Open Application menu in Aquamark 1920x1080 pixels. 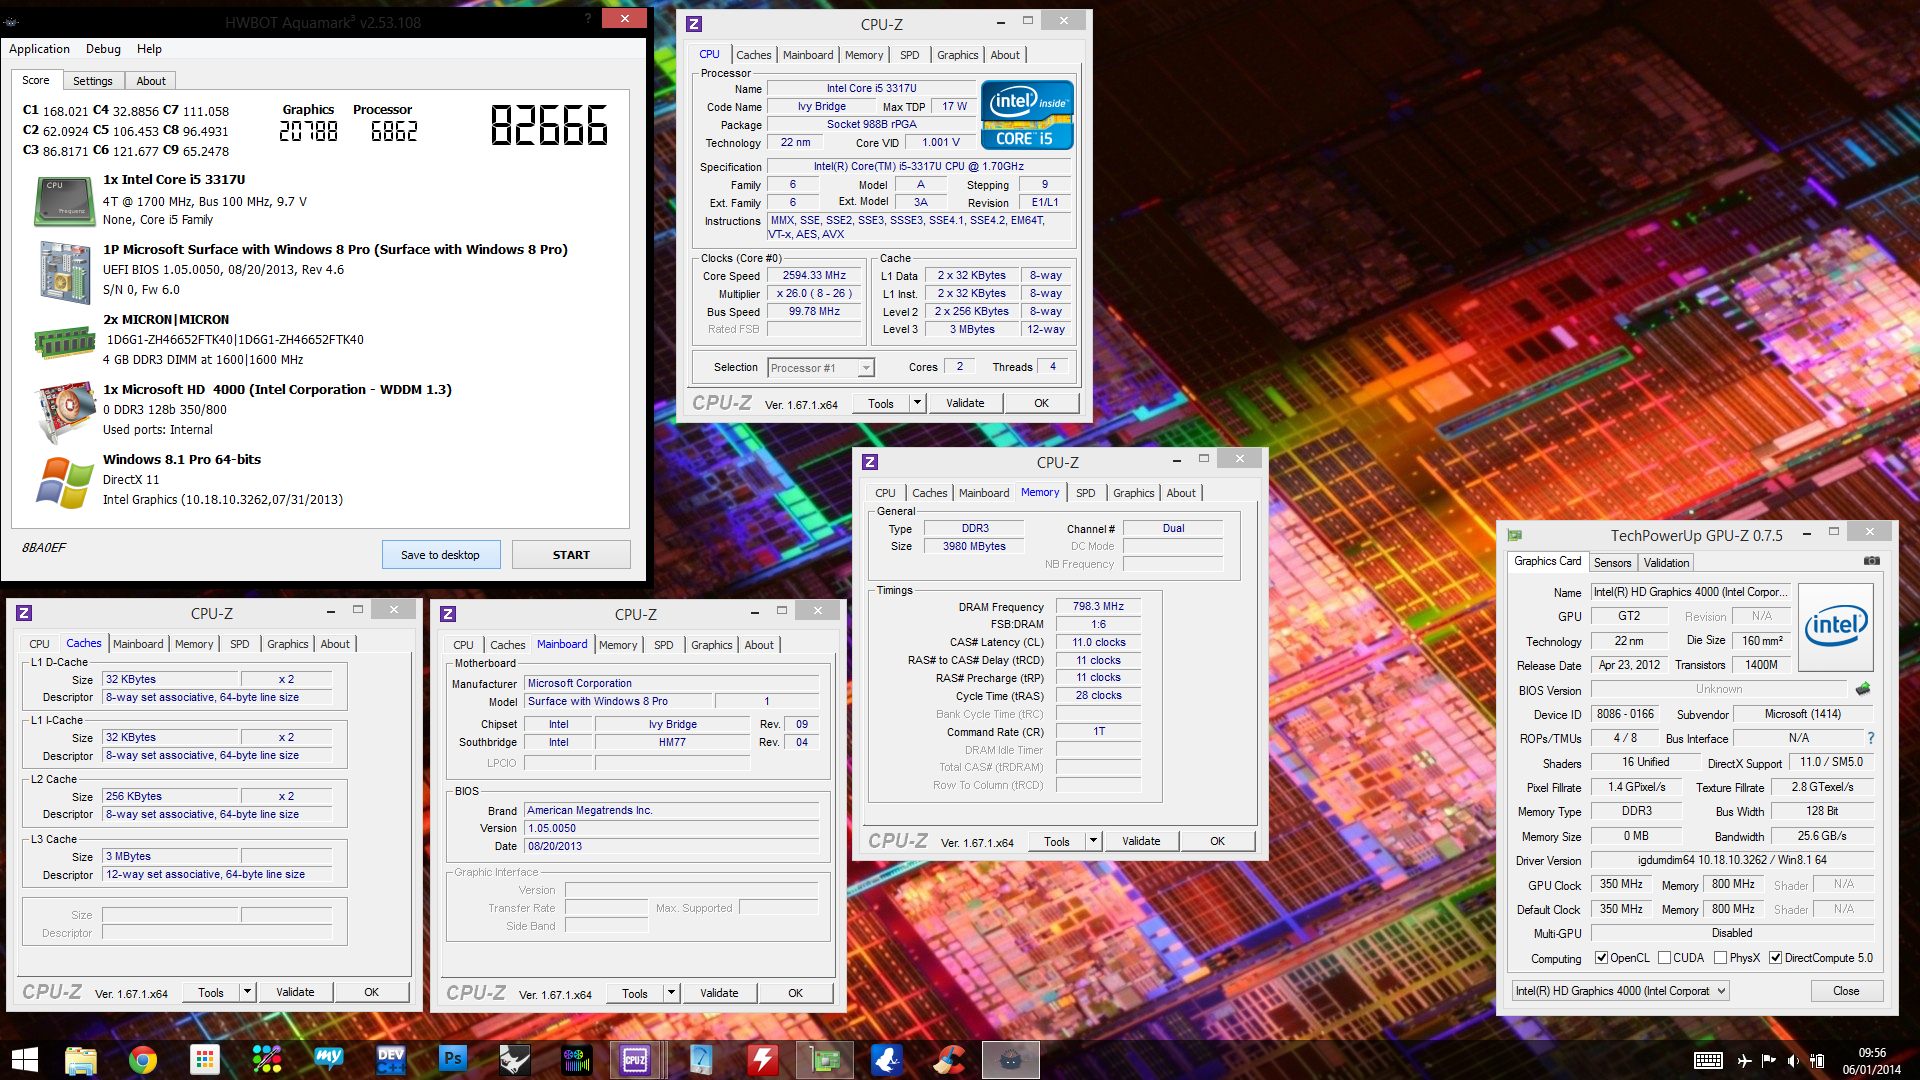point(39,49)
